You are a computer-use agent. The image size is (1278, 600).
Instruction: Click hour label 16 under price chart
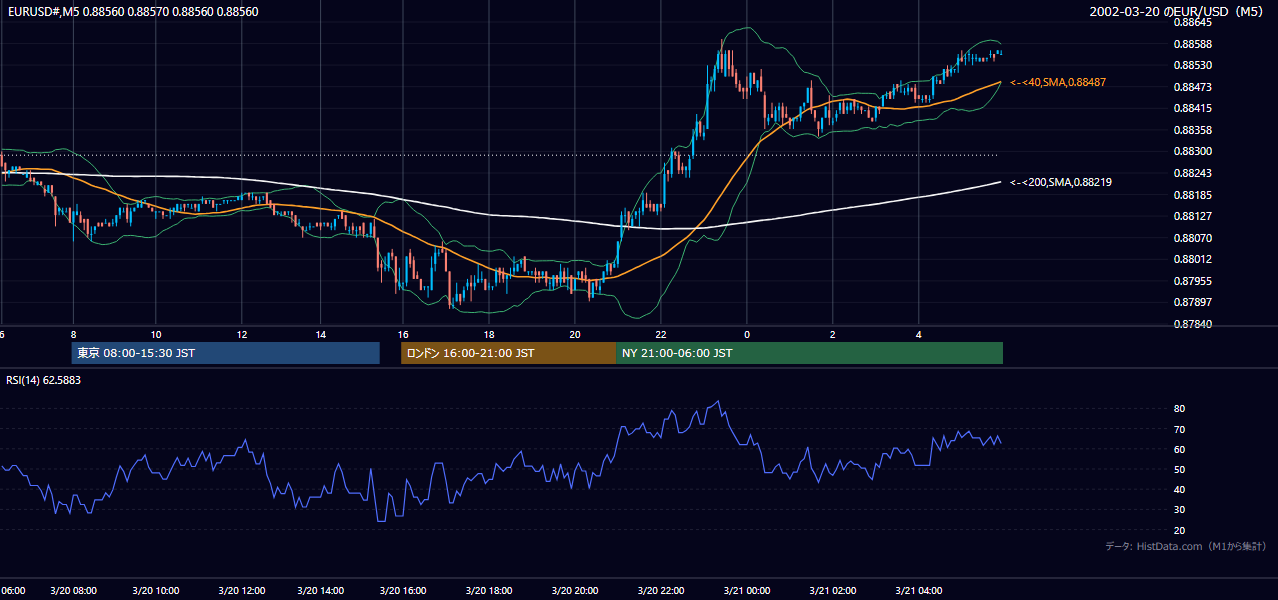(403, 334)
